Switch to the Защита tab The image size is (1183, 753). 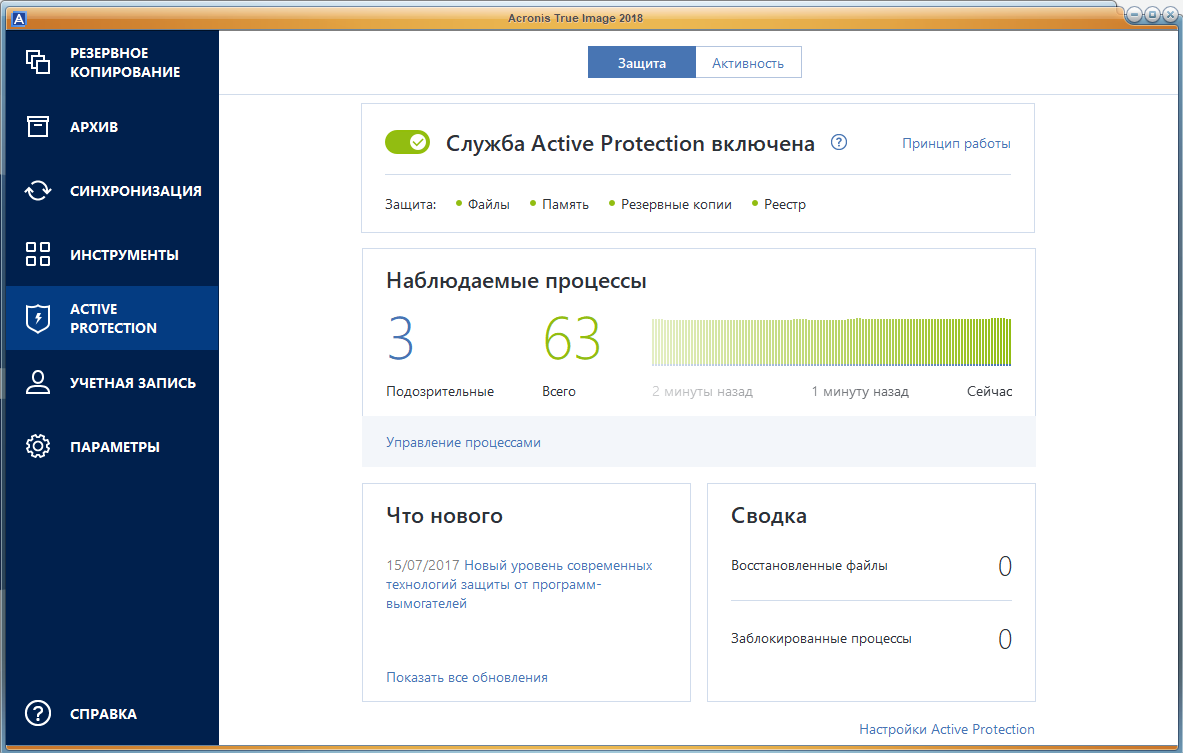641,63
